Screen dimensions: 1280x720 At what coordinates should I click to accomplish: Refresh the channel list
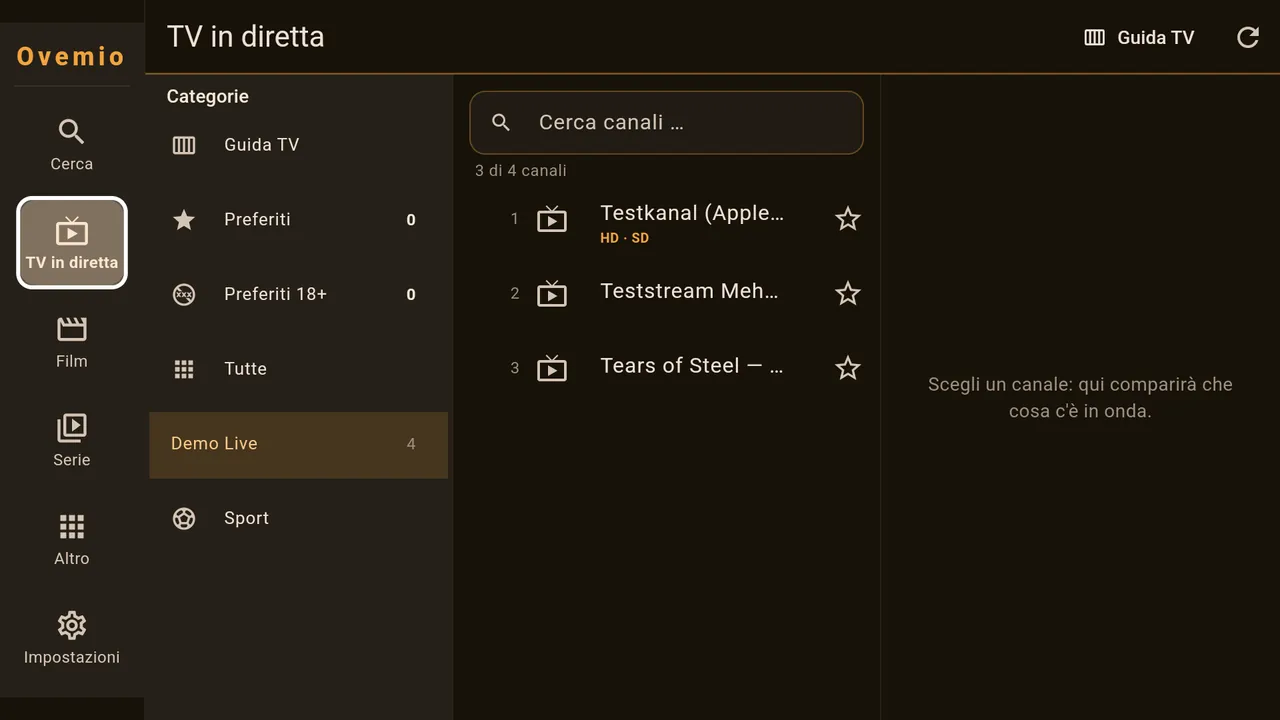pos(1248,37)
